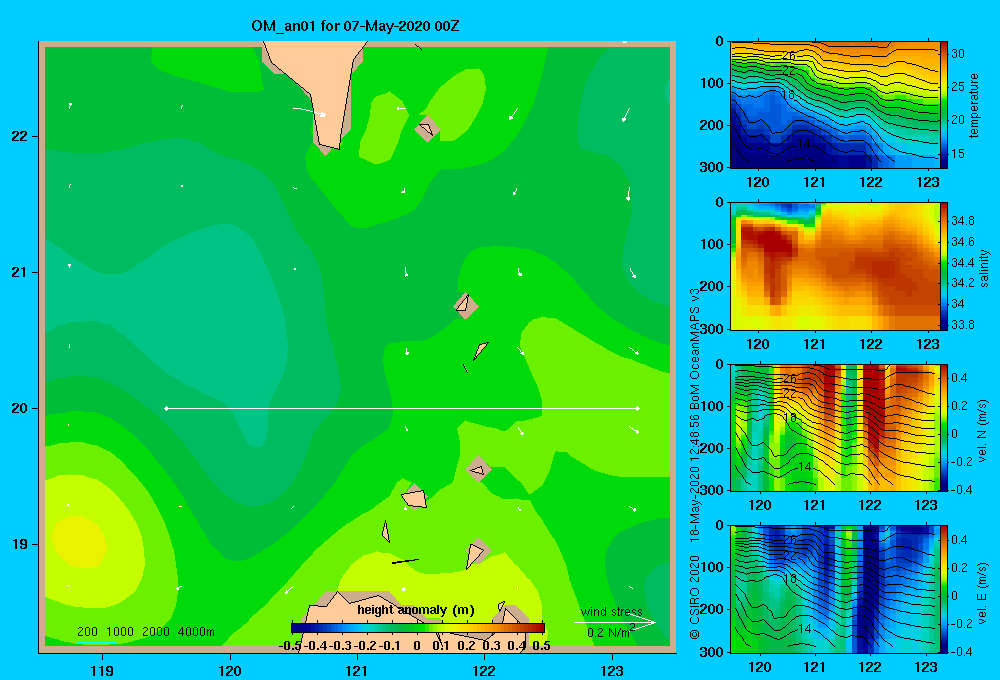Screen dimensions: 1000x680
Task: Open the northward velocity section plot
Action: point(834,427)
